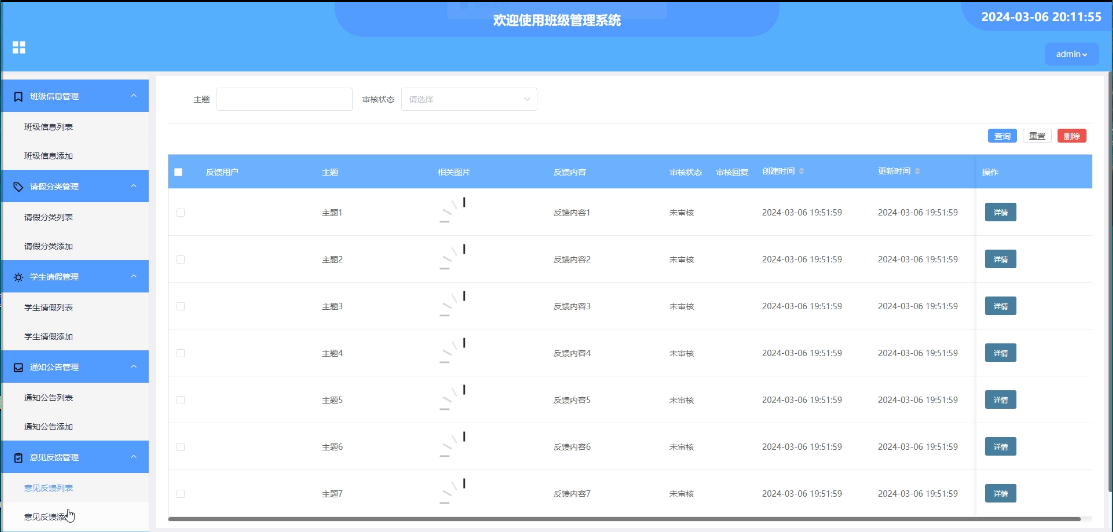Check the checkbox for 主题4 row

180,353
